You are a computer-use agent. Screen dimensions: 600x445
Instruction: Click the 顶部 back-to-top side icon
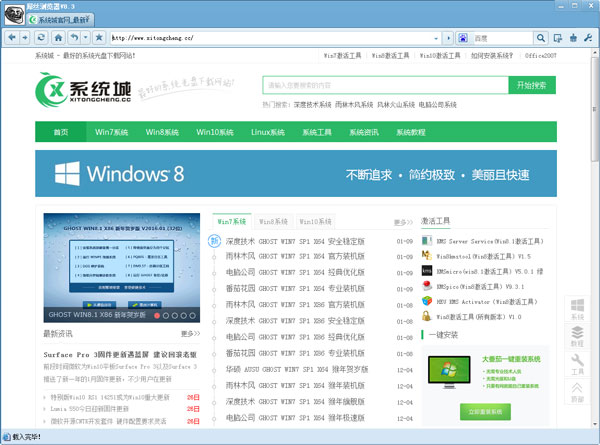(577, 392)
